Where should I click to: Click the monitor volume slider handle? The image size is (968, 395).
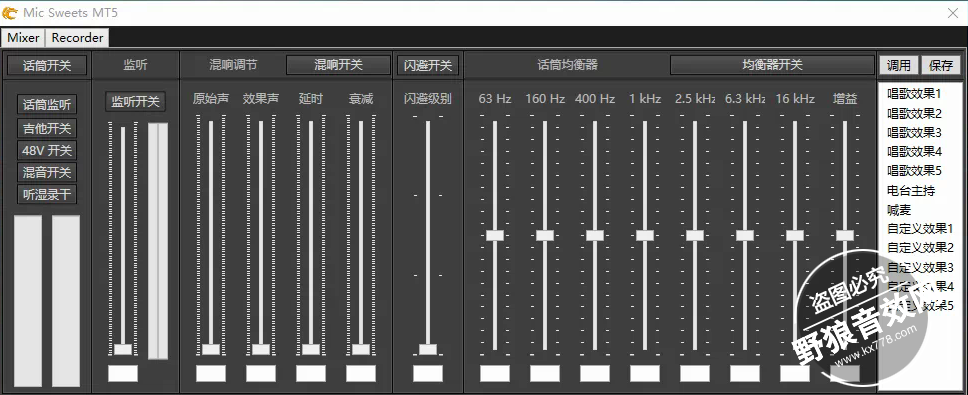123,349
